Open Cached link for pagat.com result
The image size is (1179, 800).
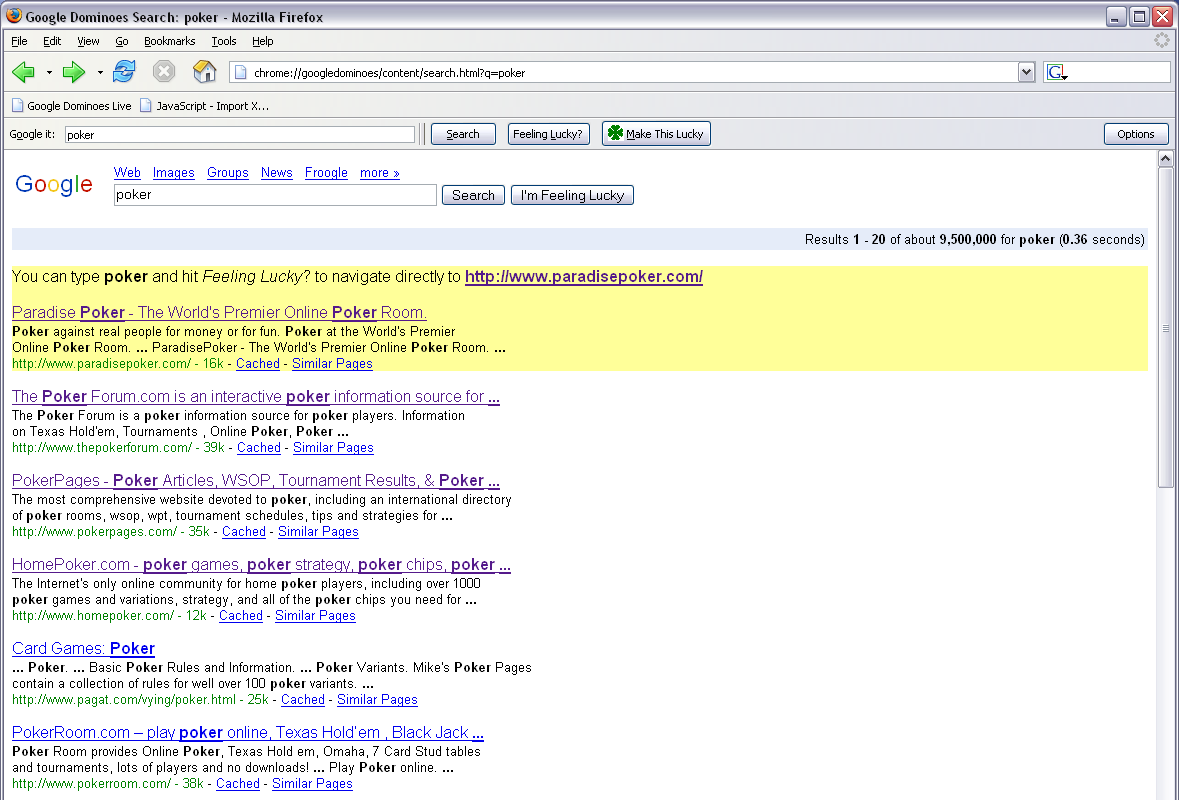(302, 700)
